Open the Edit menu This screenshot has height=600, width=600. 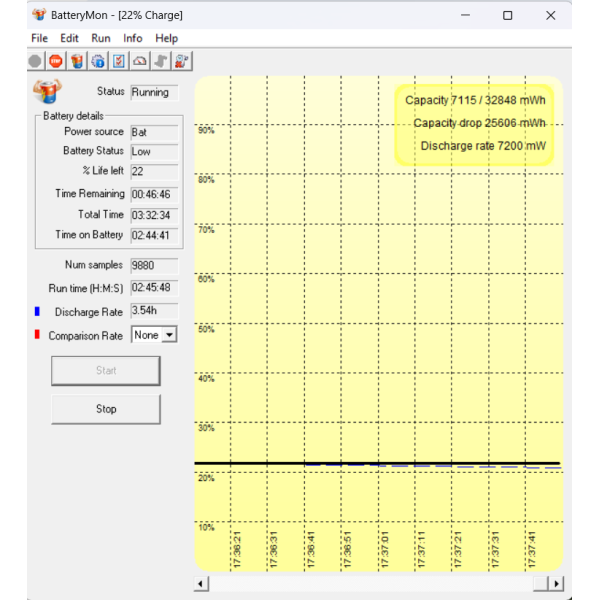(69, 38)
